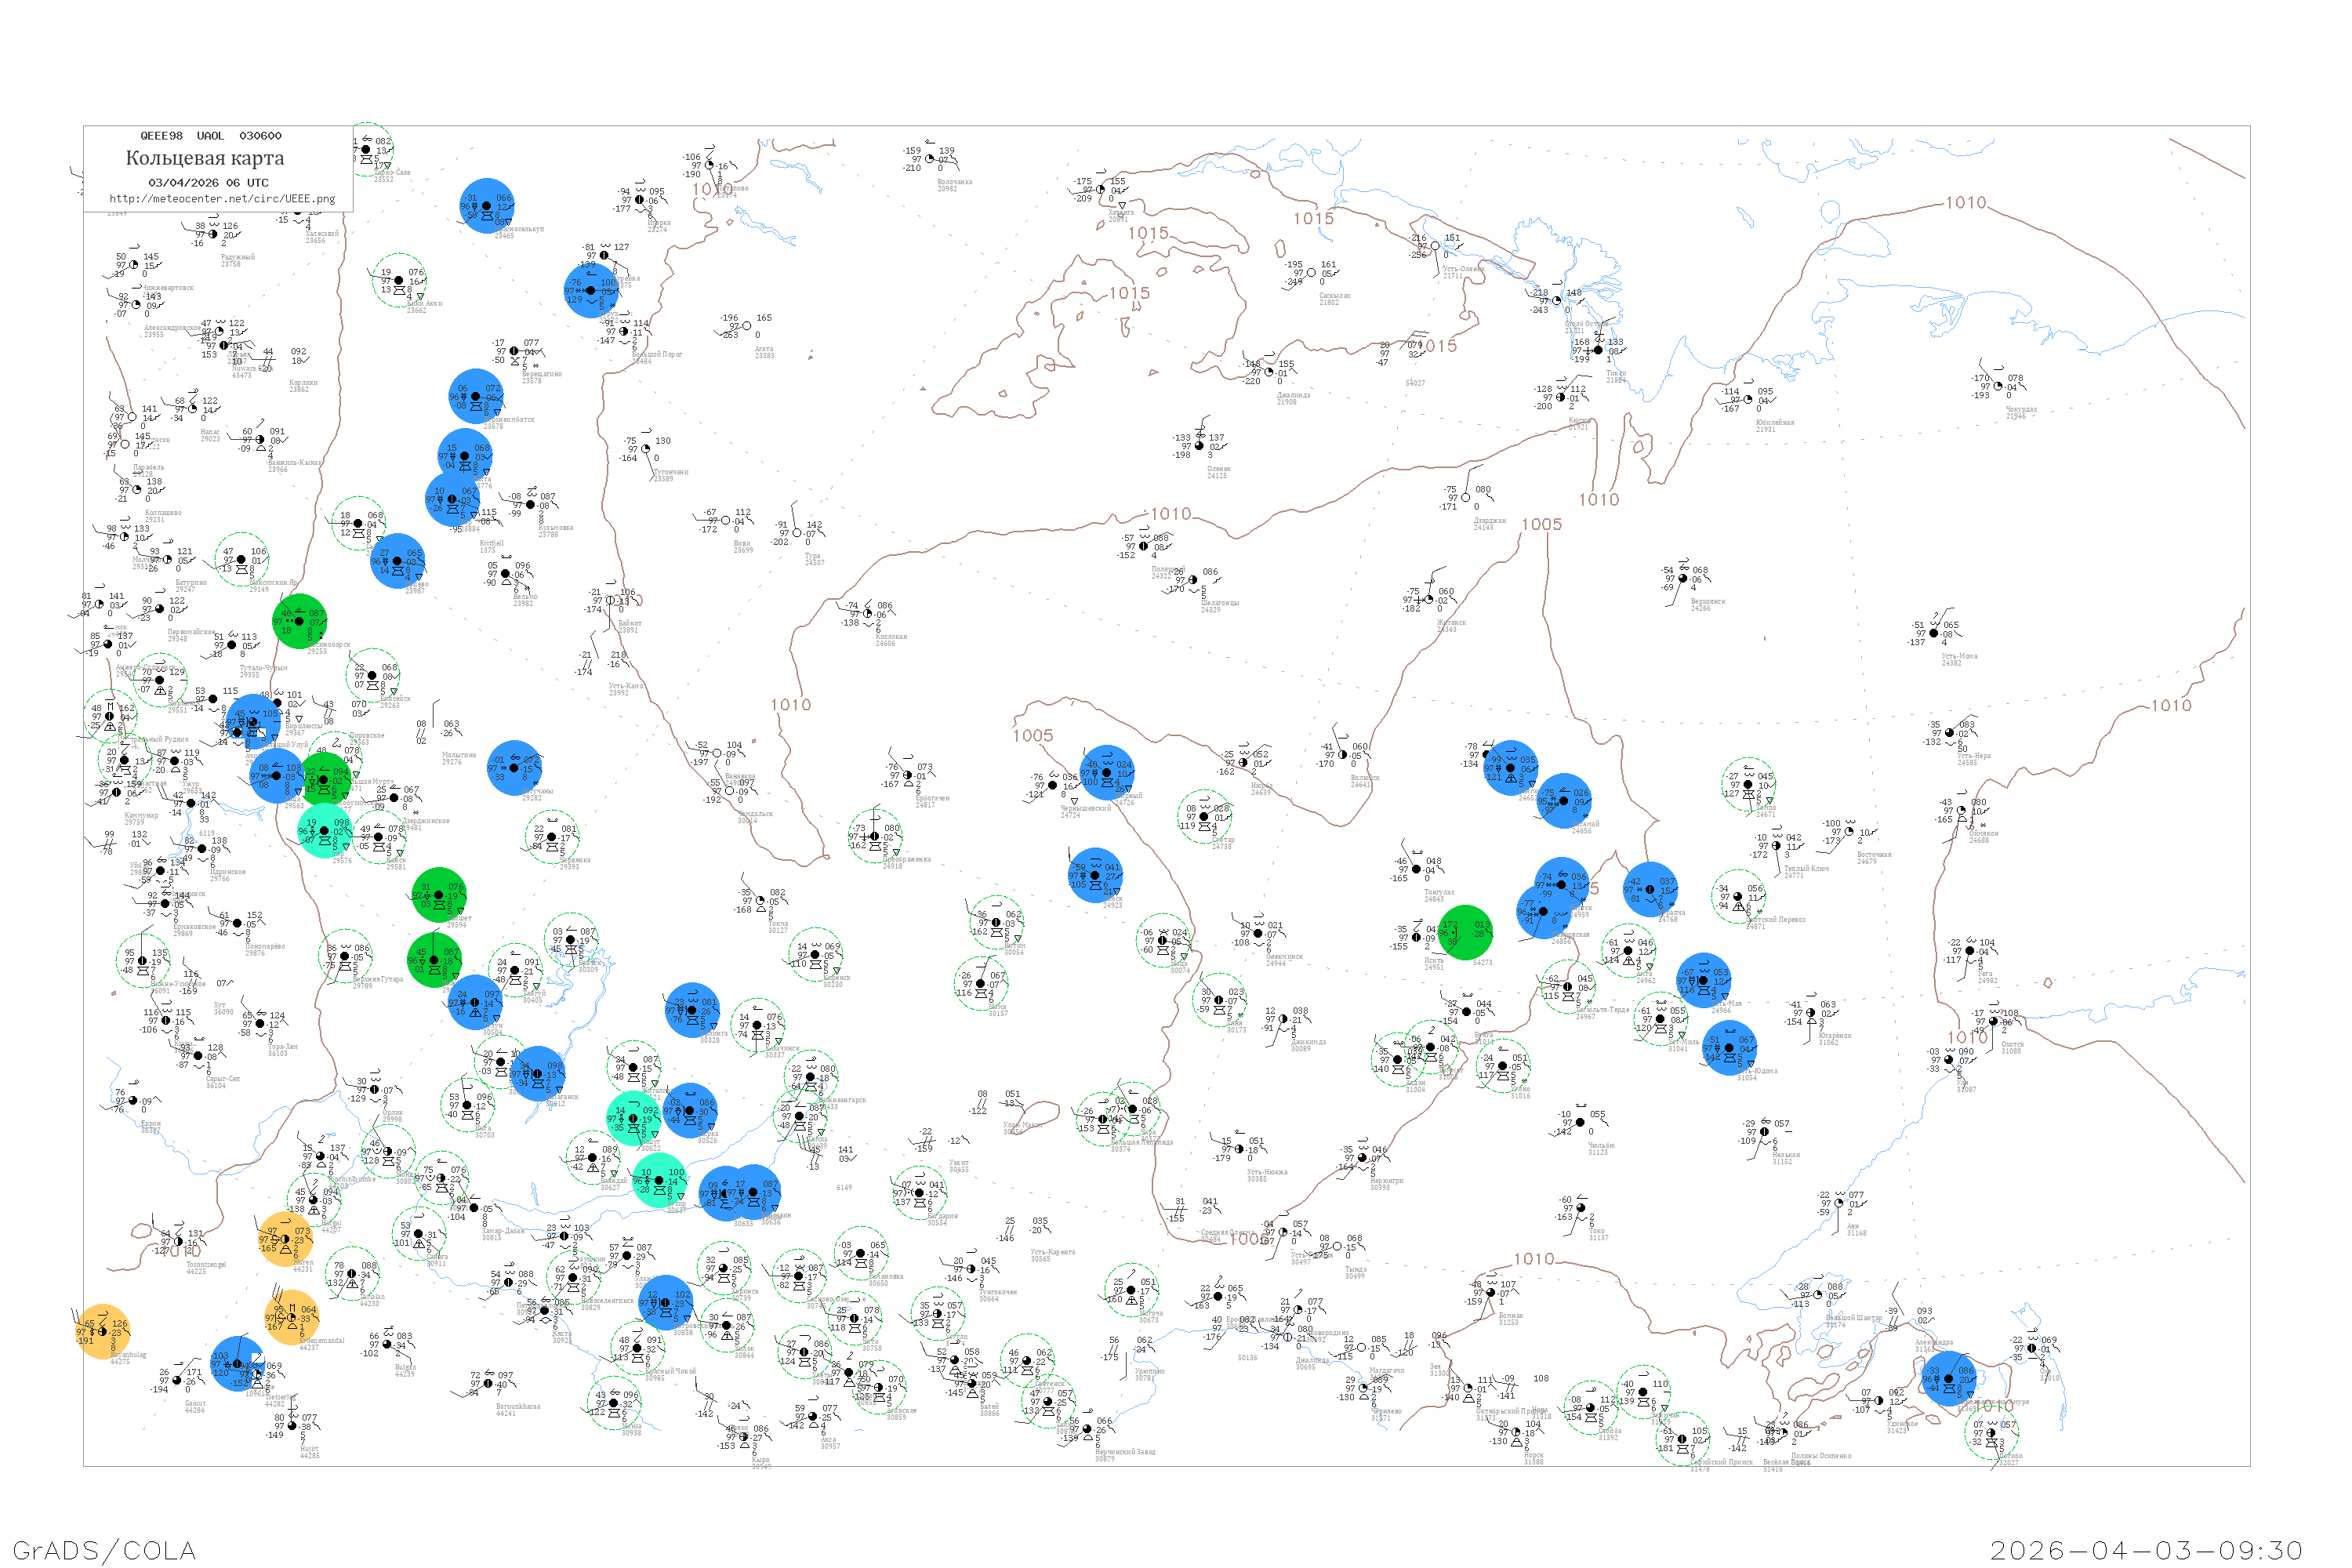Click the blue Усть-Мая 24966 station marker
The height and width of the screenshot is (1568, 2352).
click(1704, 980)
